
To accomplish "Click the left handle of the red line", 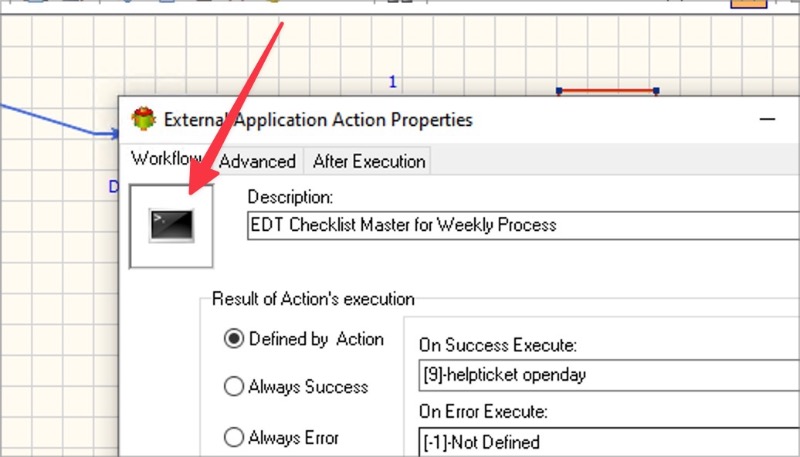I will tap(559, 91).
